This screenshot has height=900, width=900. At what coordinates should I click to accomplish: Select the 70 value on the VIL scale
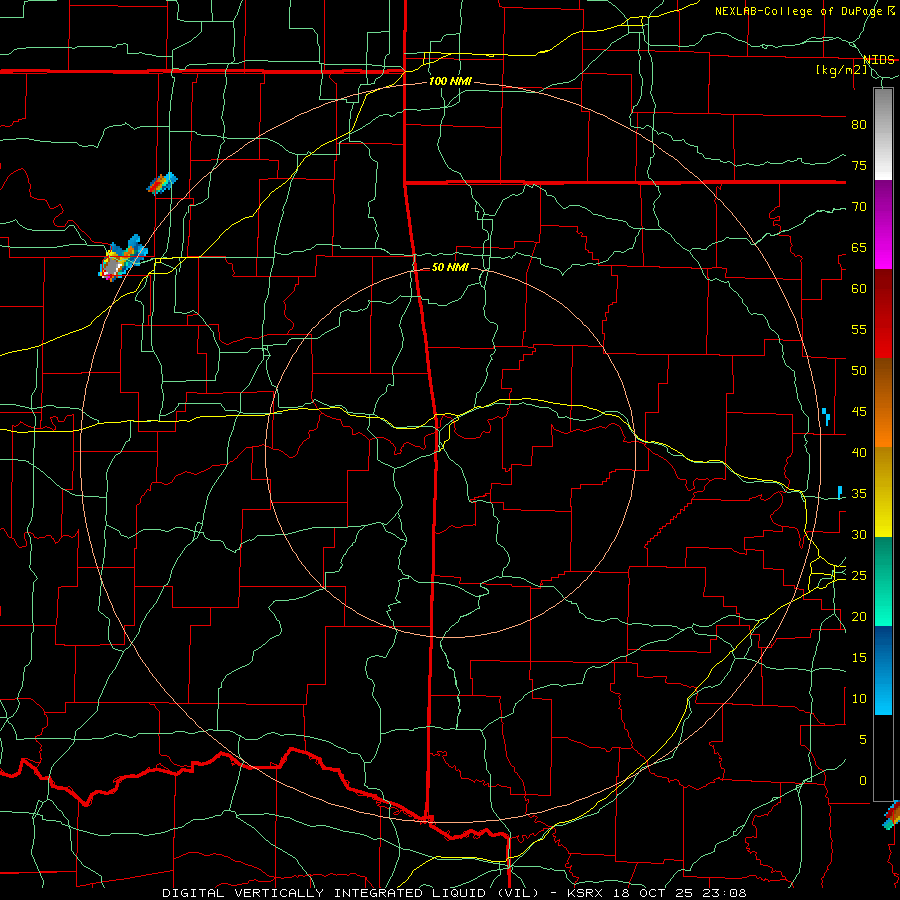859,207
